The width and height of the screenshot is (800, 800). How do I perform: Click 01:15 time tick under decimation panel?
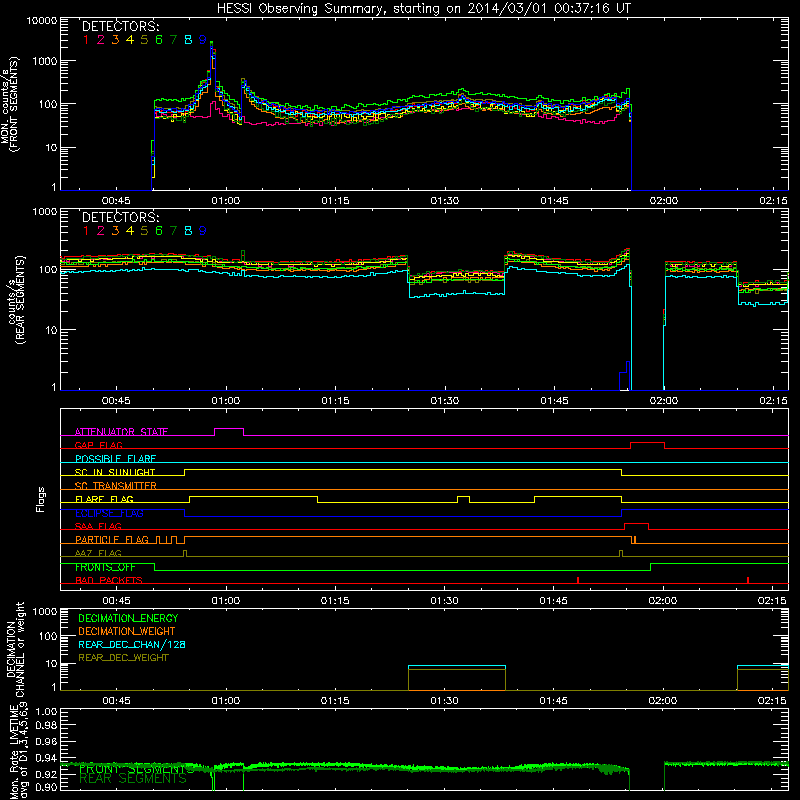(x=335, y=701)
